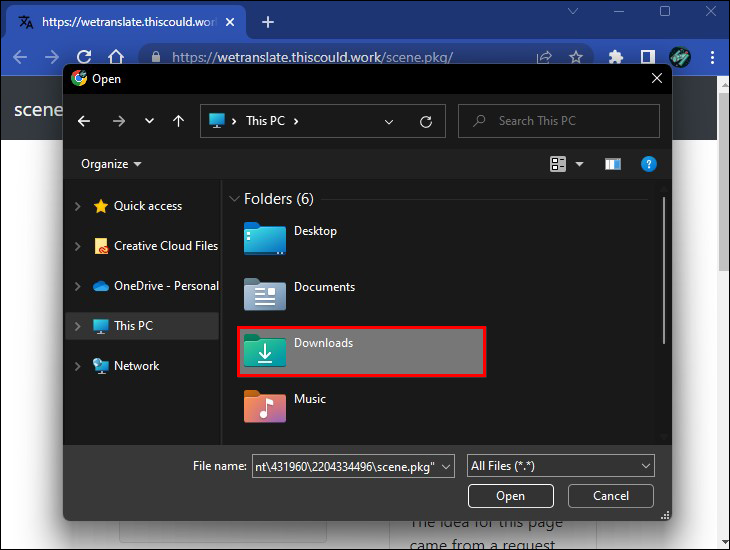The width and height of the screenshot is (730, 550).
Task: Open the Organize menu
Action: 111,164
